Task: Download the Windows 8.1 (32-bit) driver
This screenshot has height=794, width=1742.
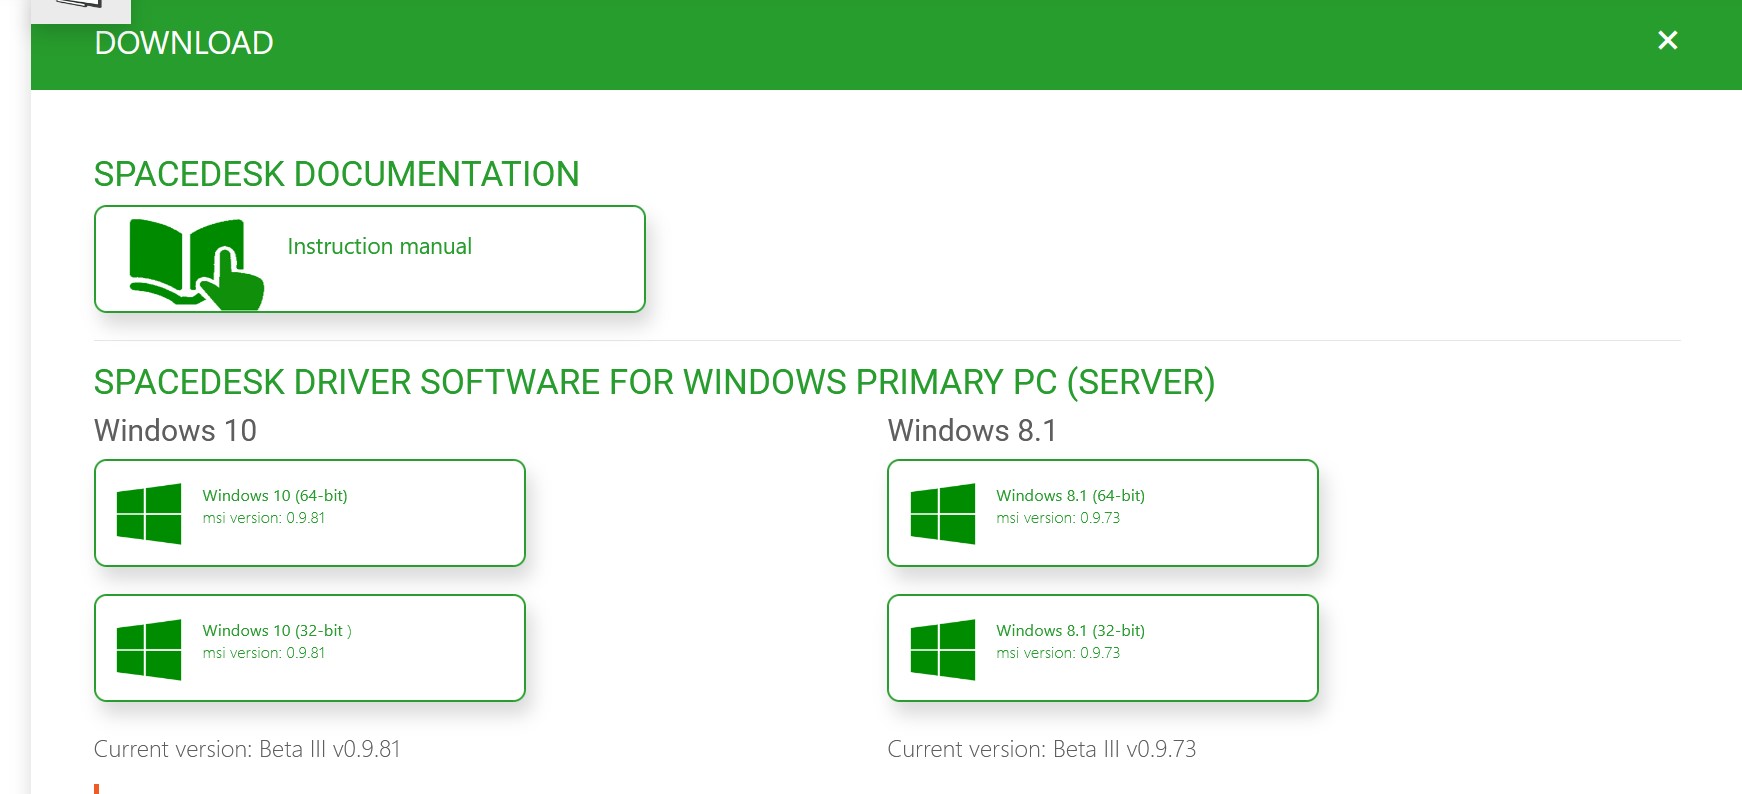Action: tap(1070, 631)
